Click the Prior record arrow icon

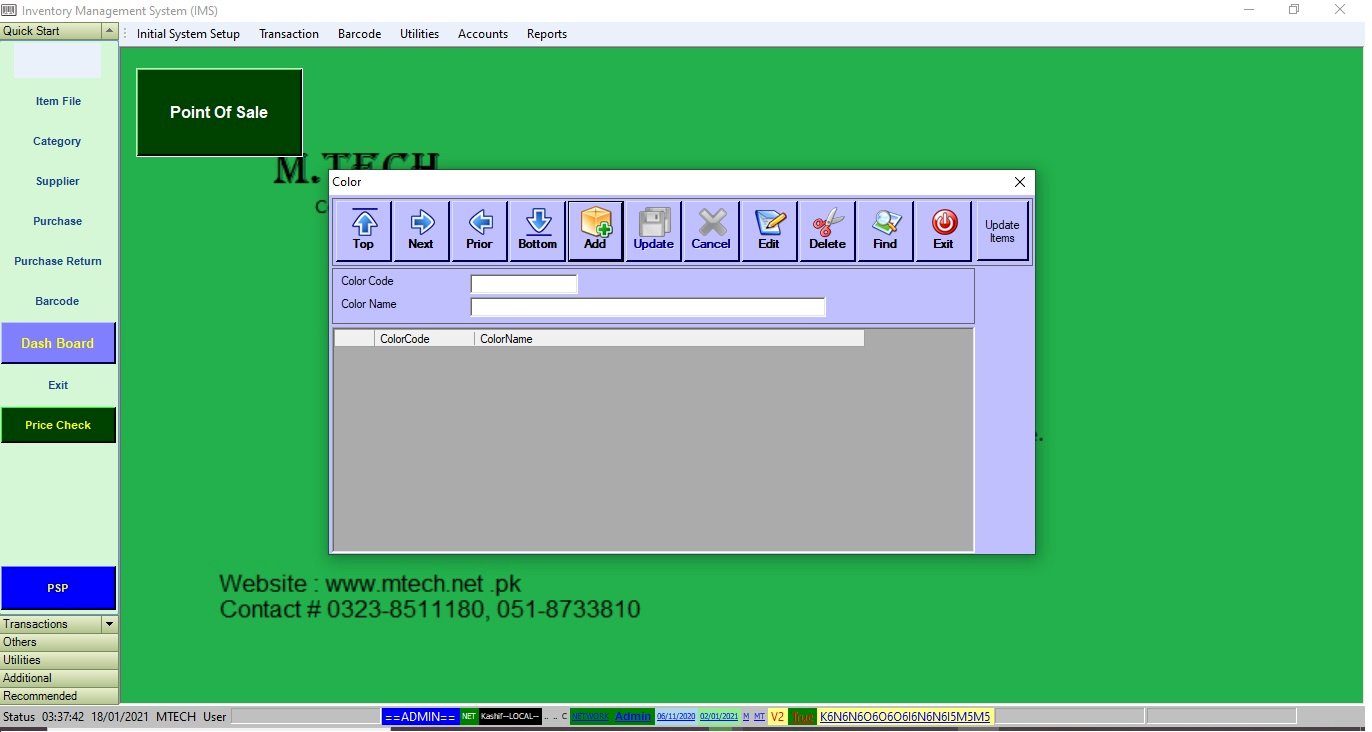click(x=479, y=223)
